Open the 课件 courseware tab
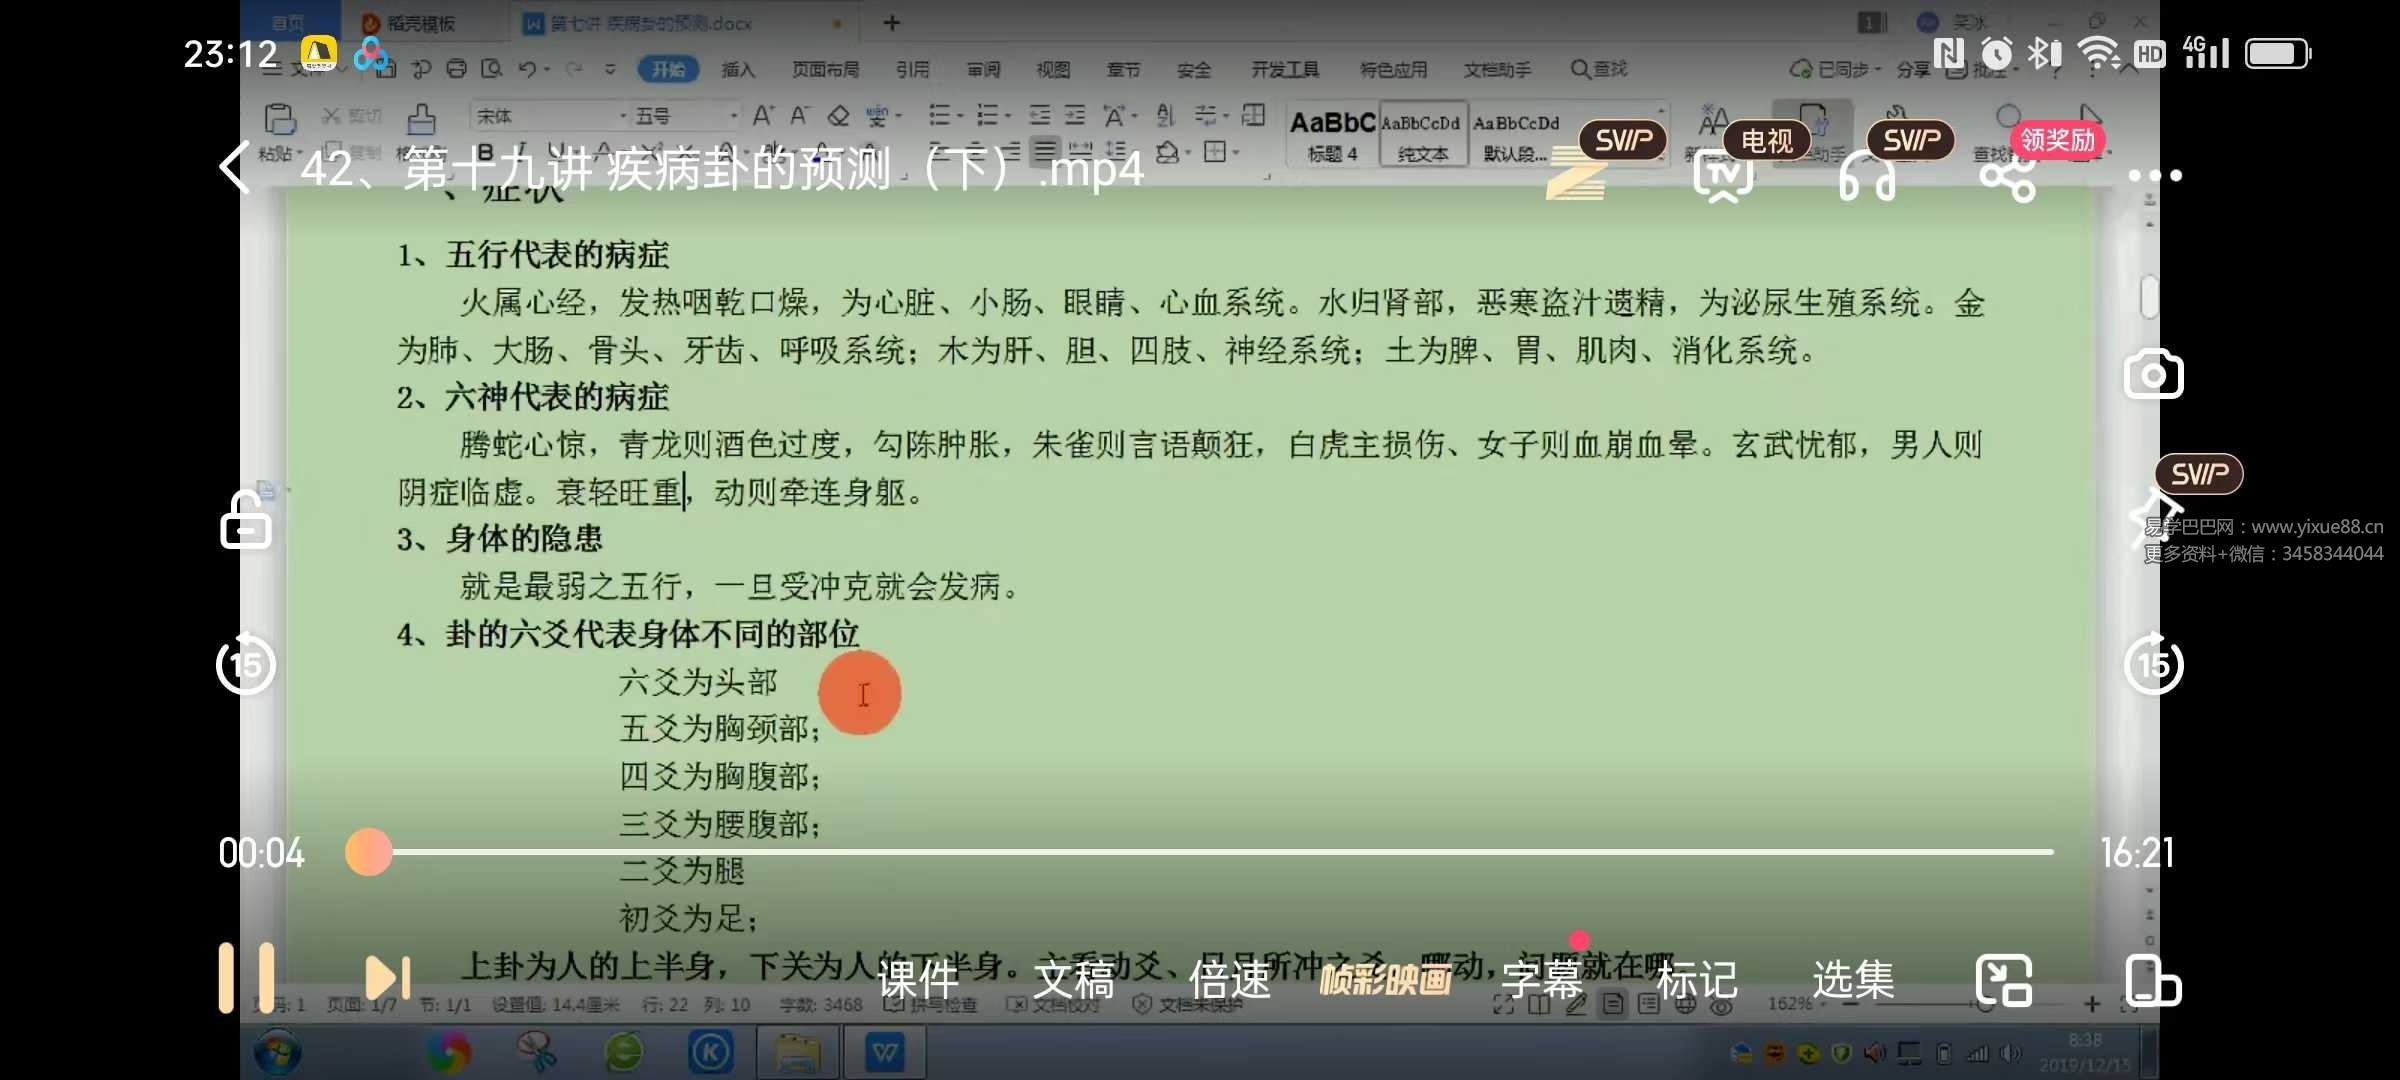This screenshot has height=1080, width=2400. tap(918, 979)
